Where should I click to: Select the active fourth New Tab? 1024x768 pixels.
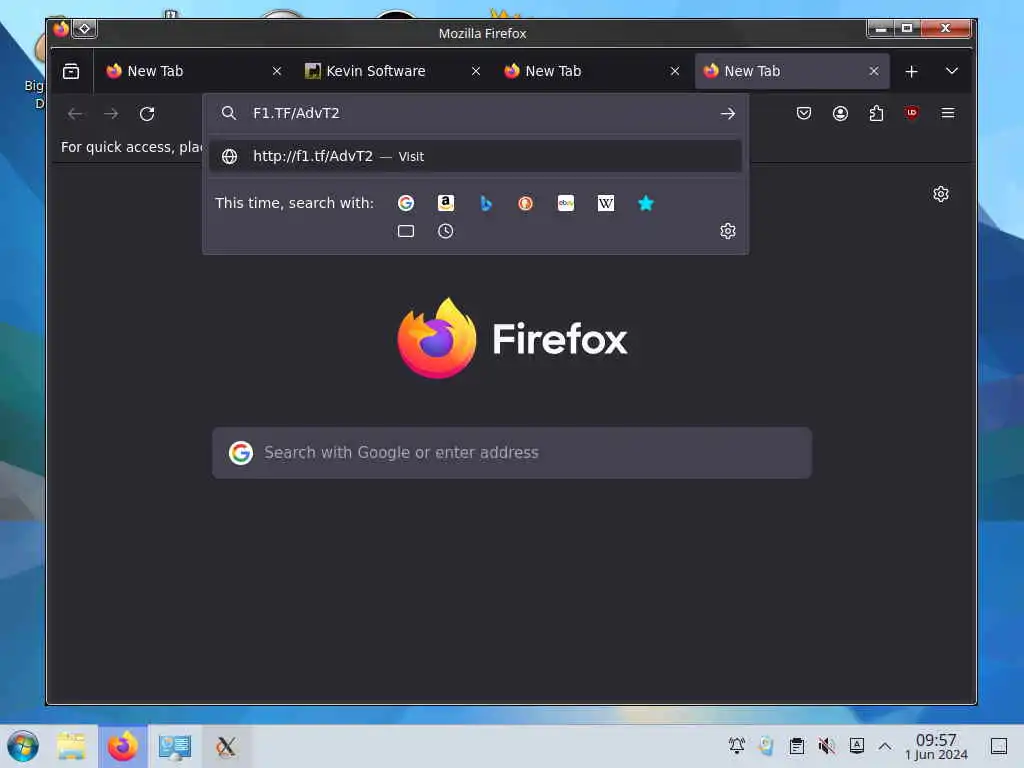[x=792, y=71]
